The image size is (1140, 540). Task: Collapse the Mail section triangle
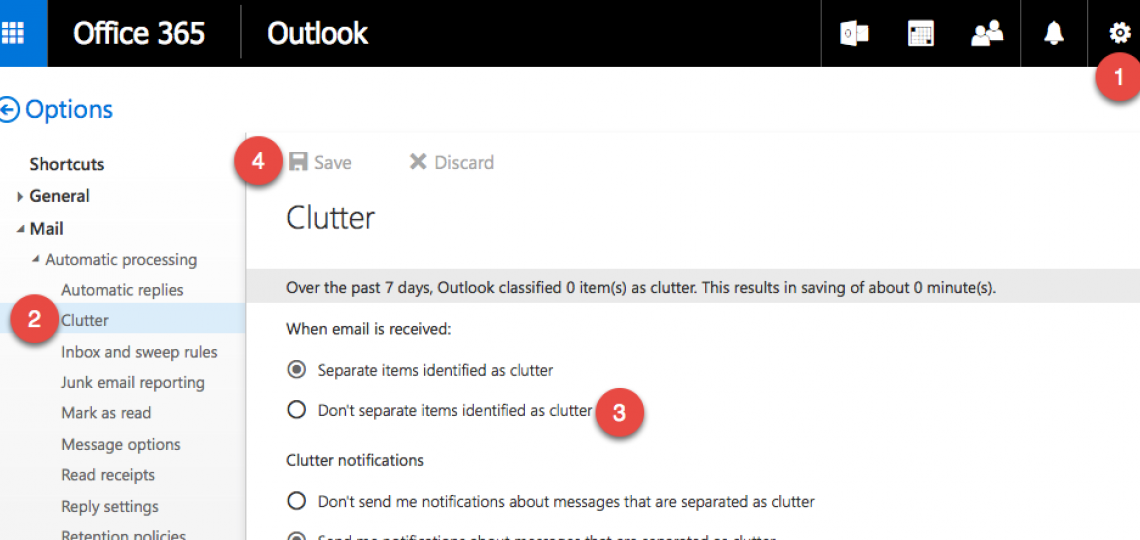(x=20, y=230)
